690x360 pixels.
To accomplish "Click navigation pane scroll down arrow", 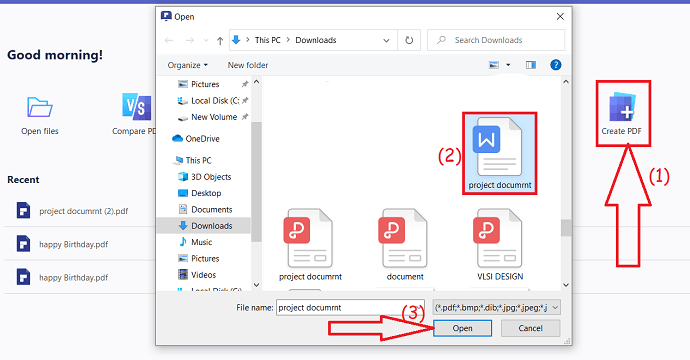I will coord(257,285).
